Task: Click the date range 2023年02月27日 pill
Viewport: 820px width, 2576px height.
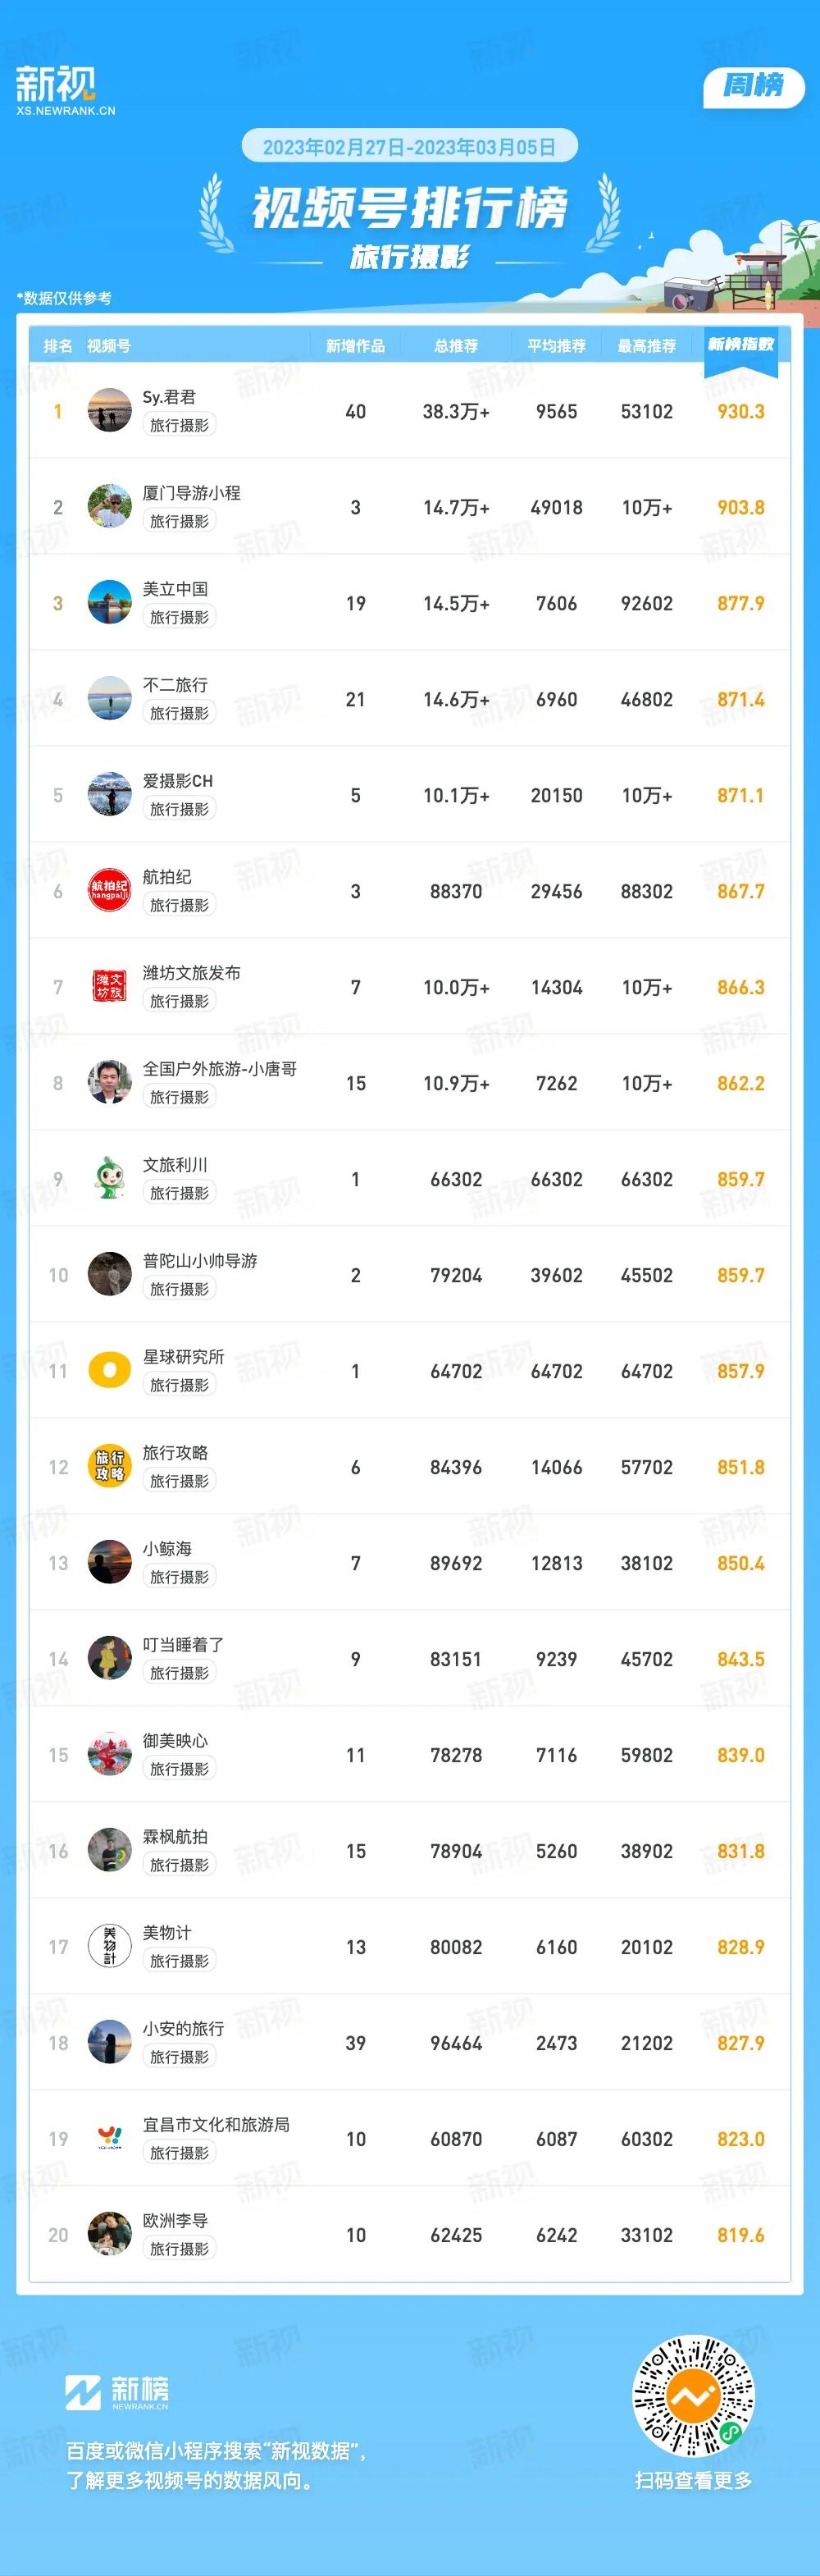Action: pos(409,147)
